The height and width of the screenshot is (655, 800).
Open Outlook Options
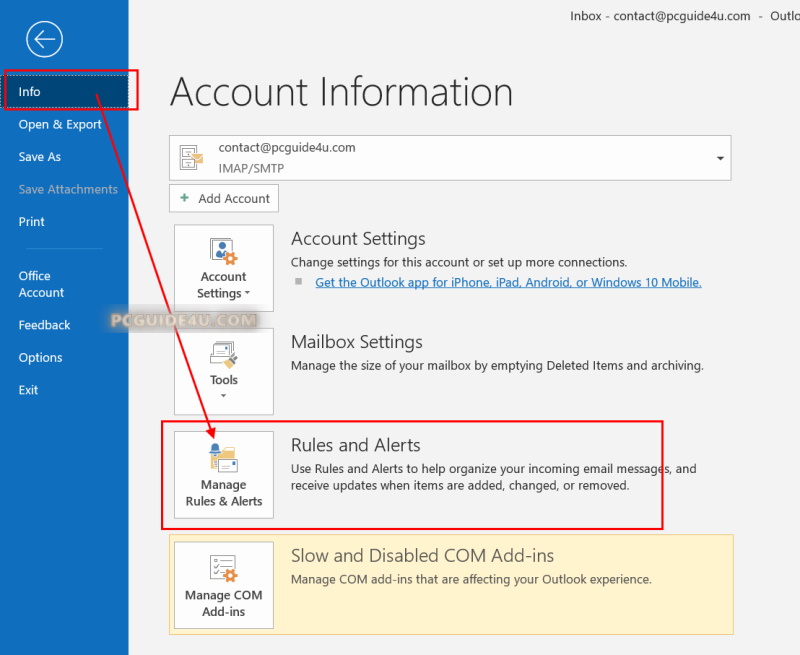click(x=40, y=358)
